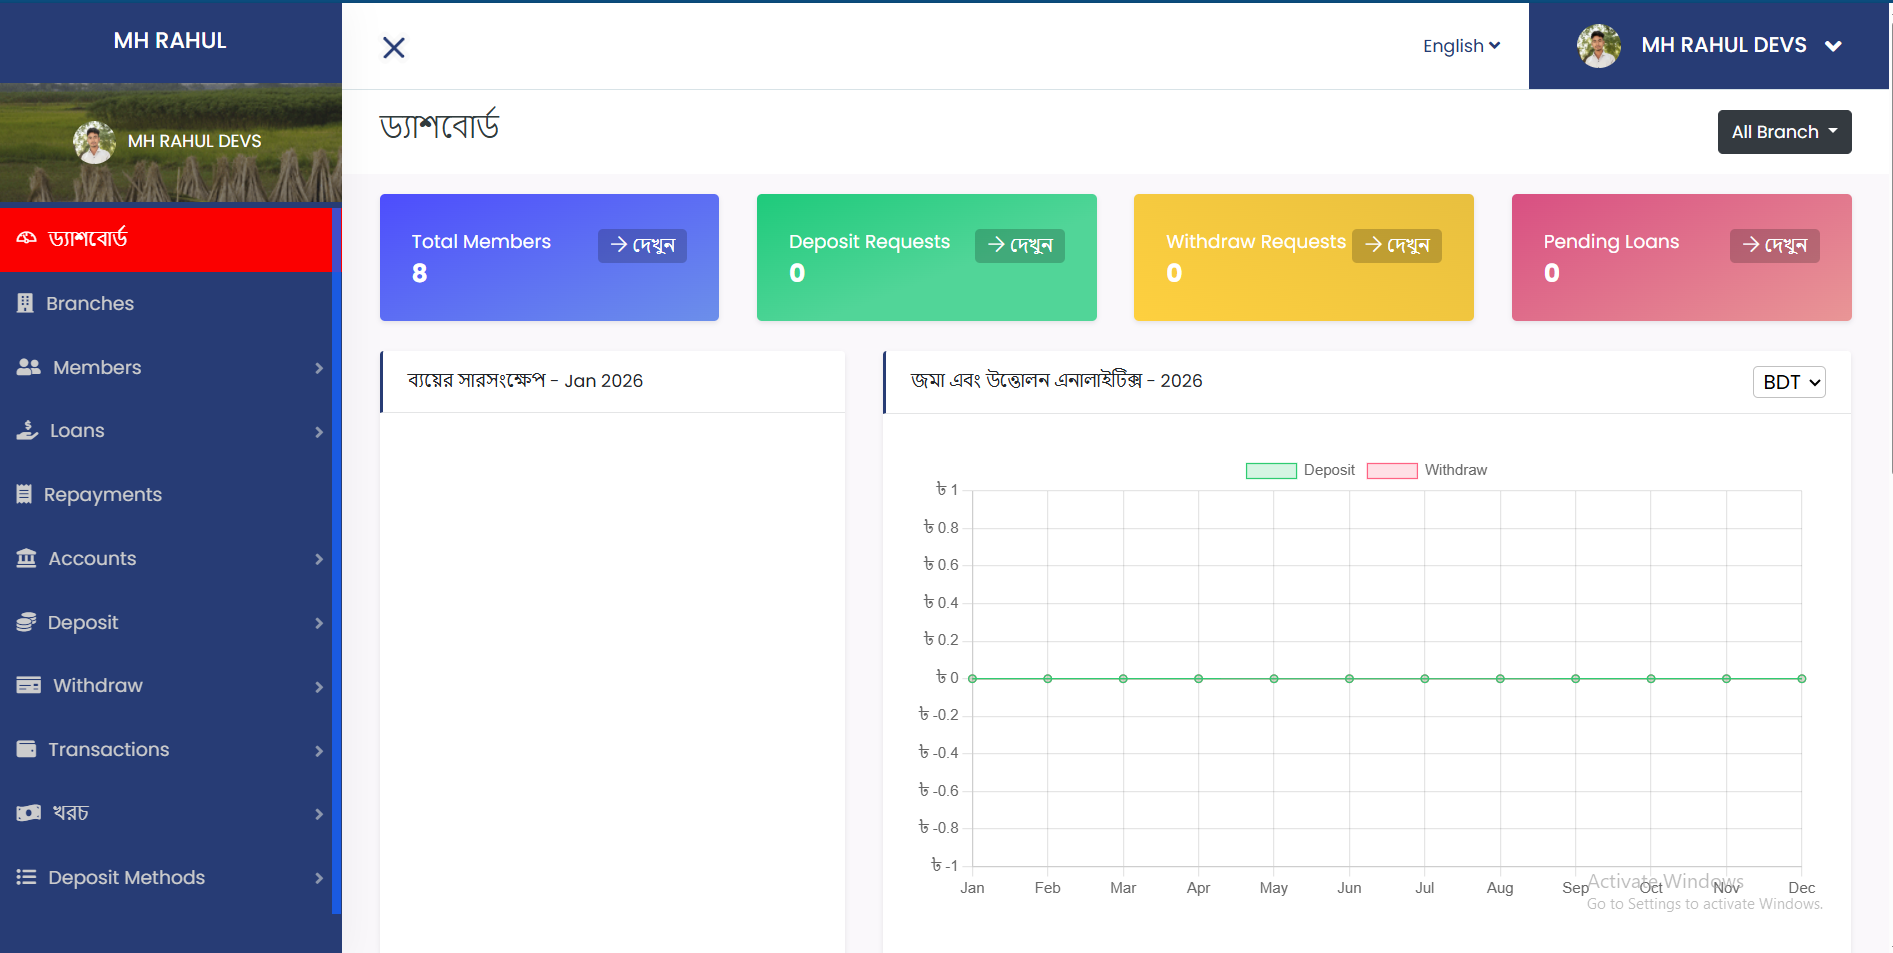Expand the Members submenu chevron
This screenshot has width=1893, height=953.
point(319,368)
